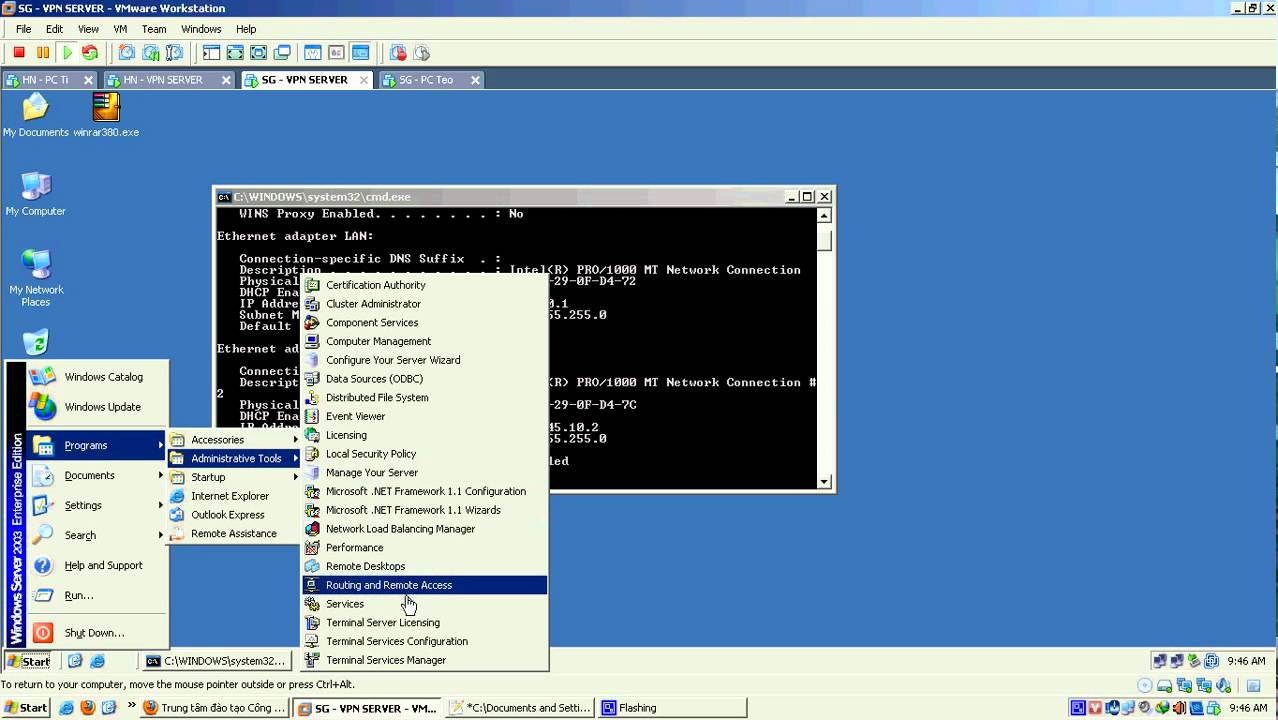Click Run... in the Start menu

(97, 596)
